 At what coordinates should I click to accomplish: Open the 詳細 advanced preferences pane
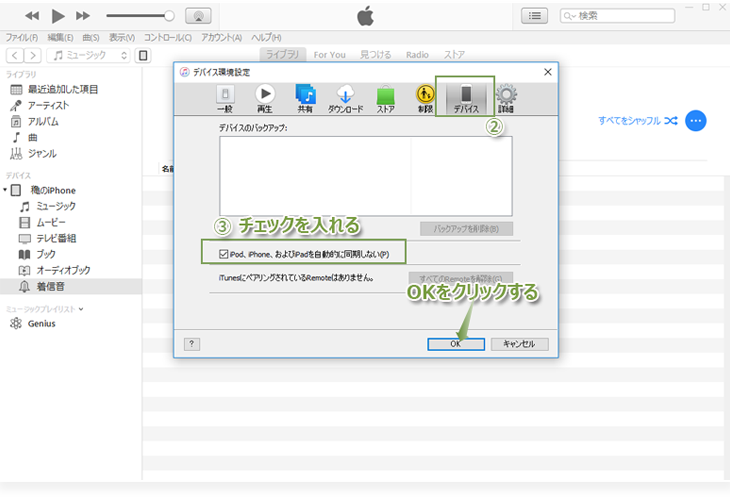[506, 99]
